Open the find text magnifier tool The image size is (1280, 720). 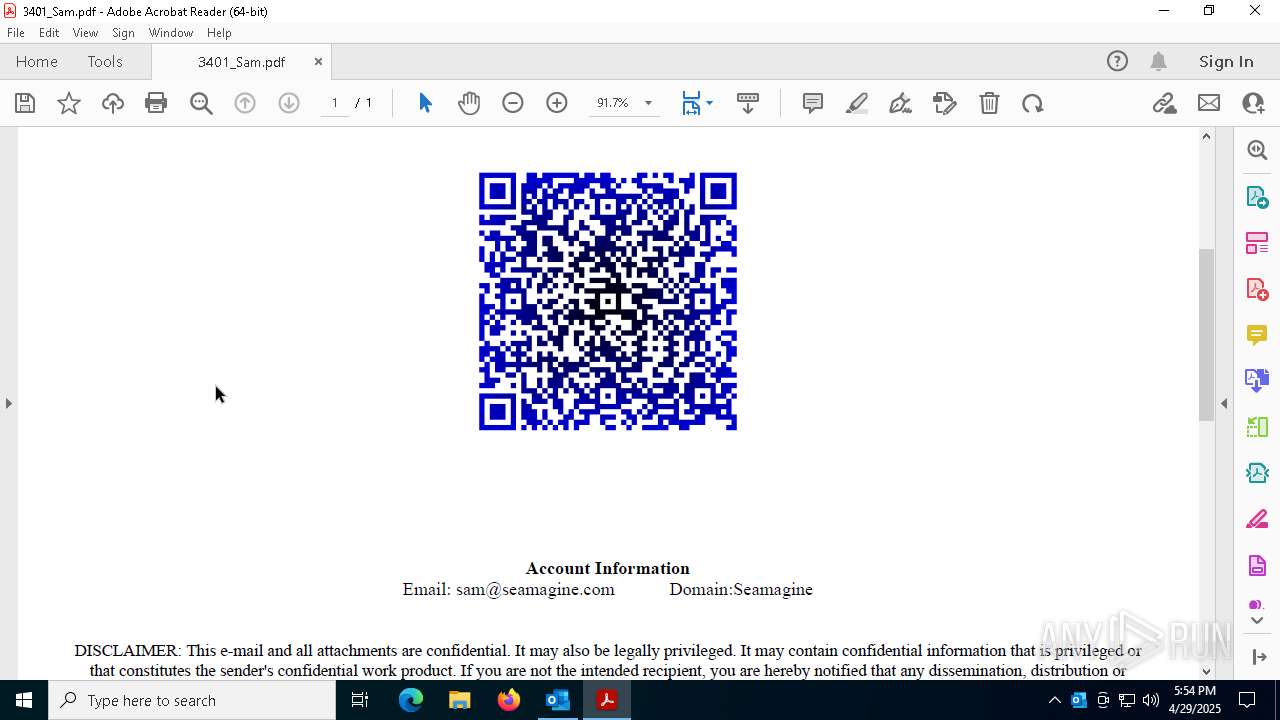(201, 103)
